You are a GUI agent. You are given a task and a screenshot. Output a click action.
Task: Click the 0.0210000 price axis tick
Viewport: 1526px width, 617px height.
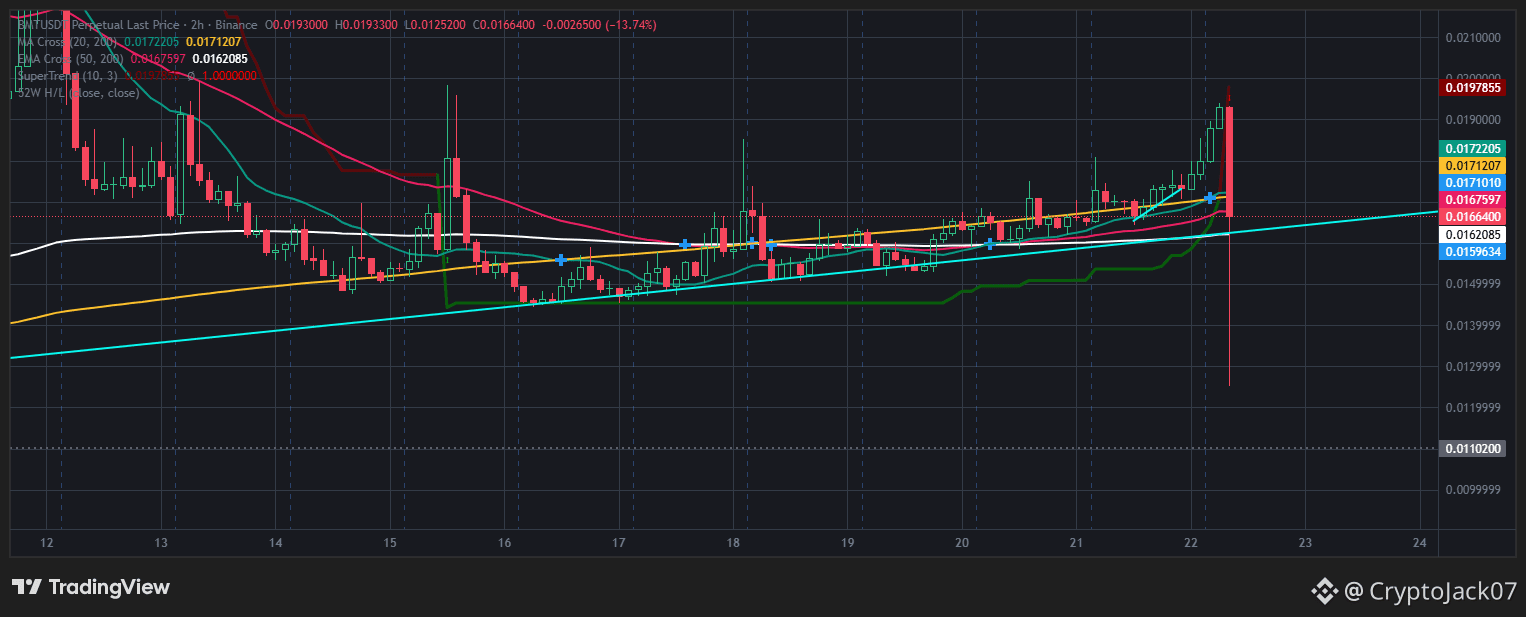click(1473, 38)
